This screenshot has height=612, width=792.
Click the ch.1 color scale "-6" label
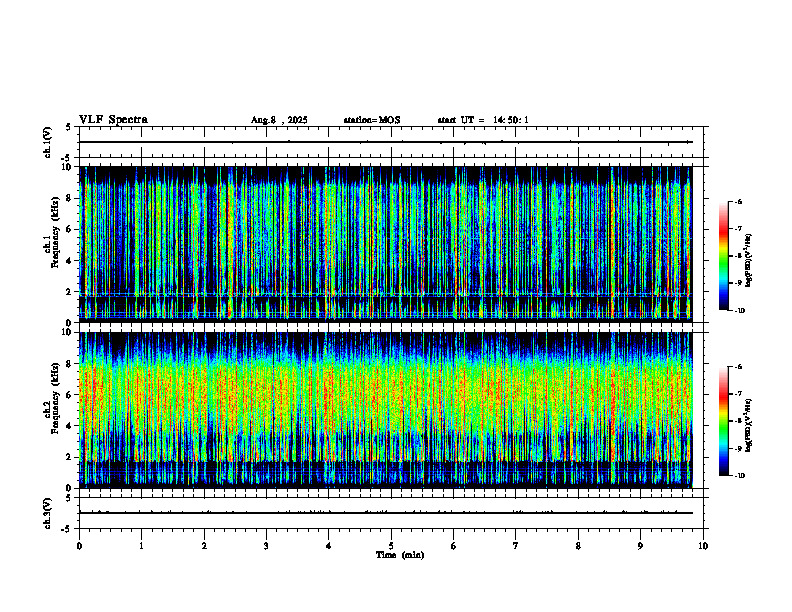tap(738, 201)
